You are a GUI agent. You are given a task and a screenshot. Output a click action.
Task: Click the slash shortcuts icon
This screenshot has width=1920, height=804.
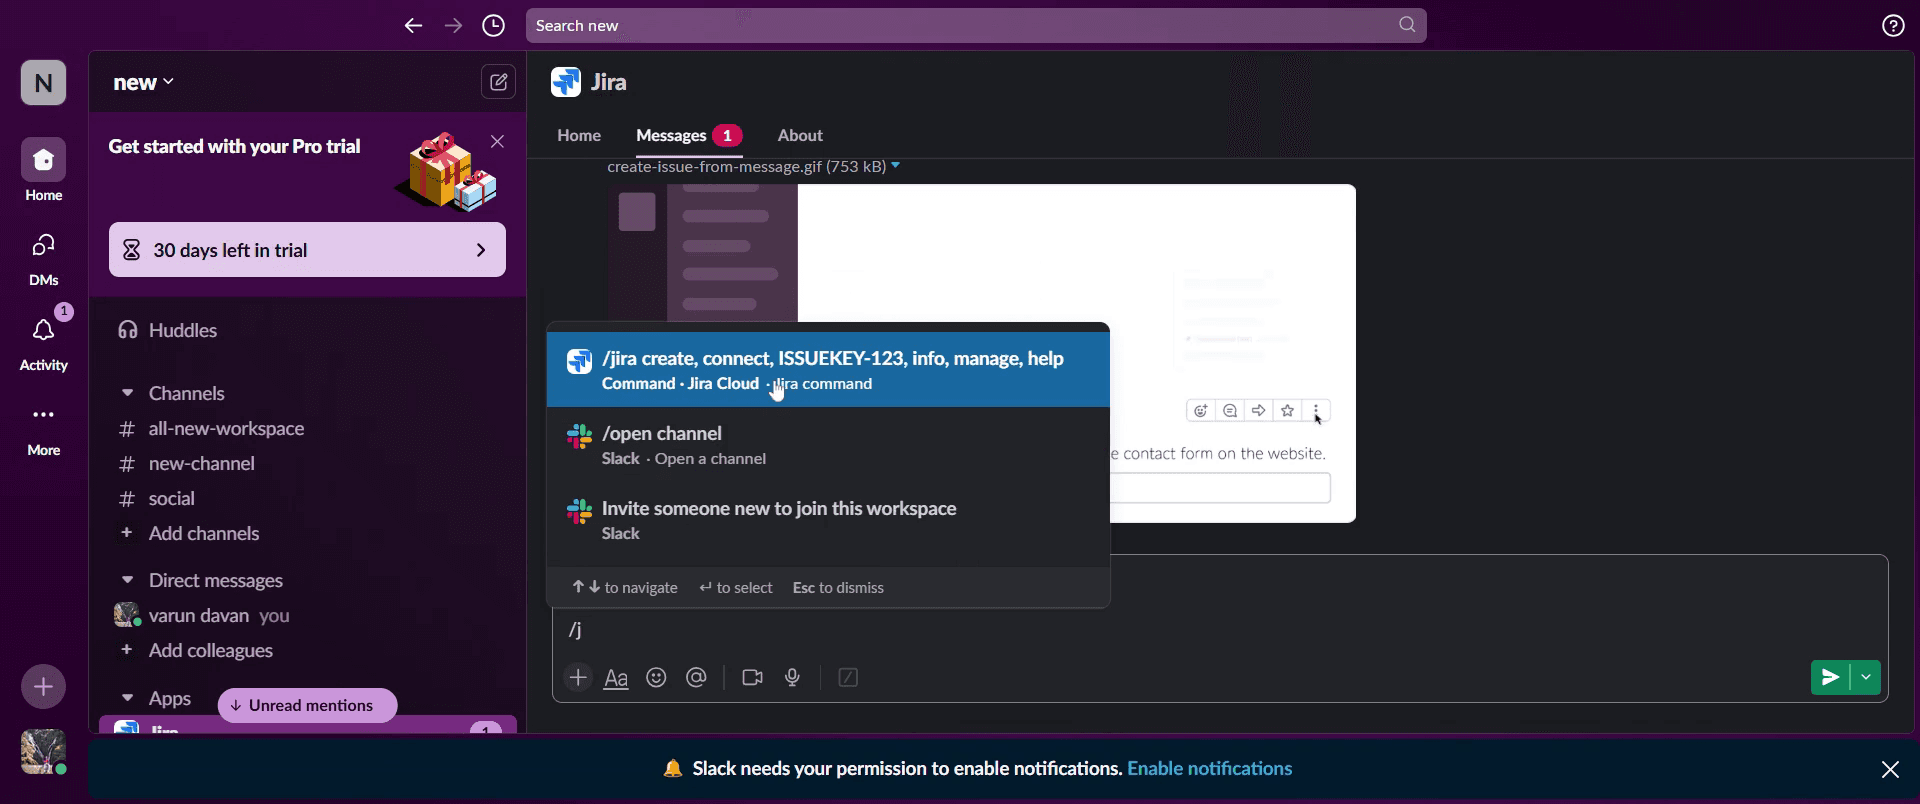point(848,678)
